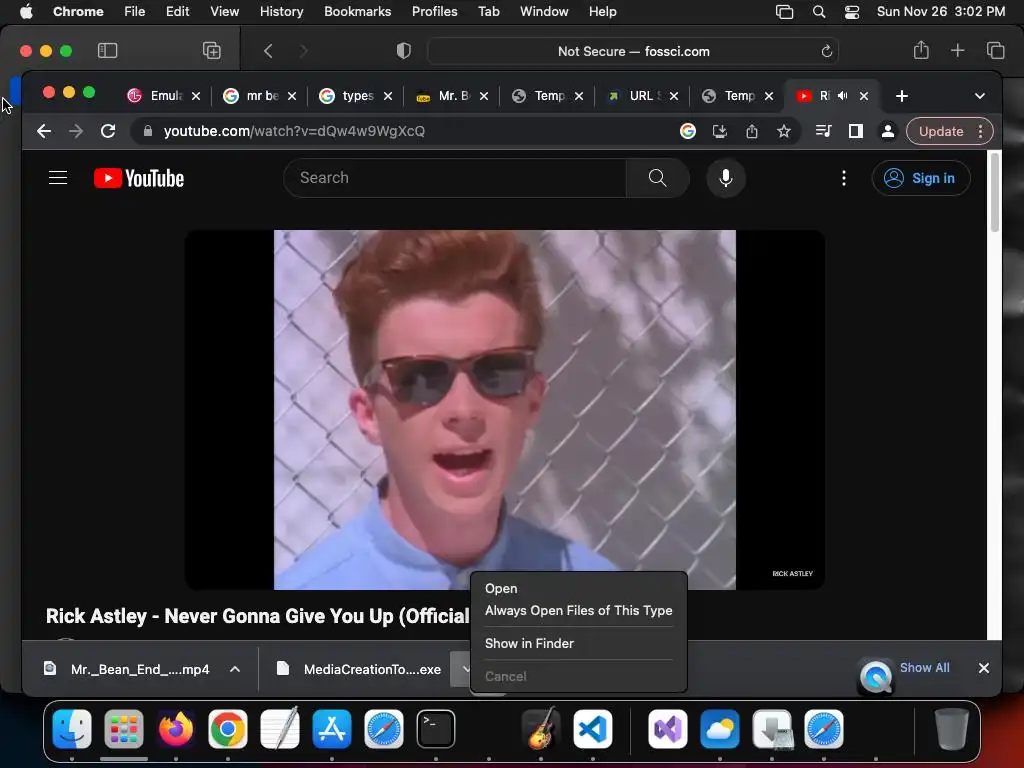
Task: Go back in Chrome
Action: [x=44, y=131]
